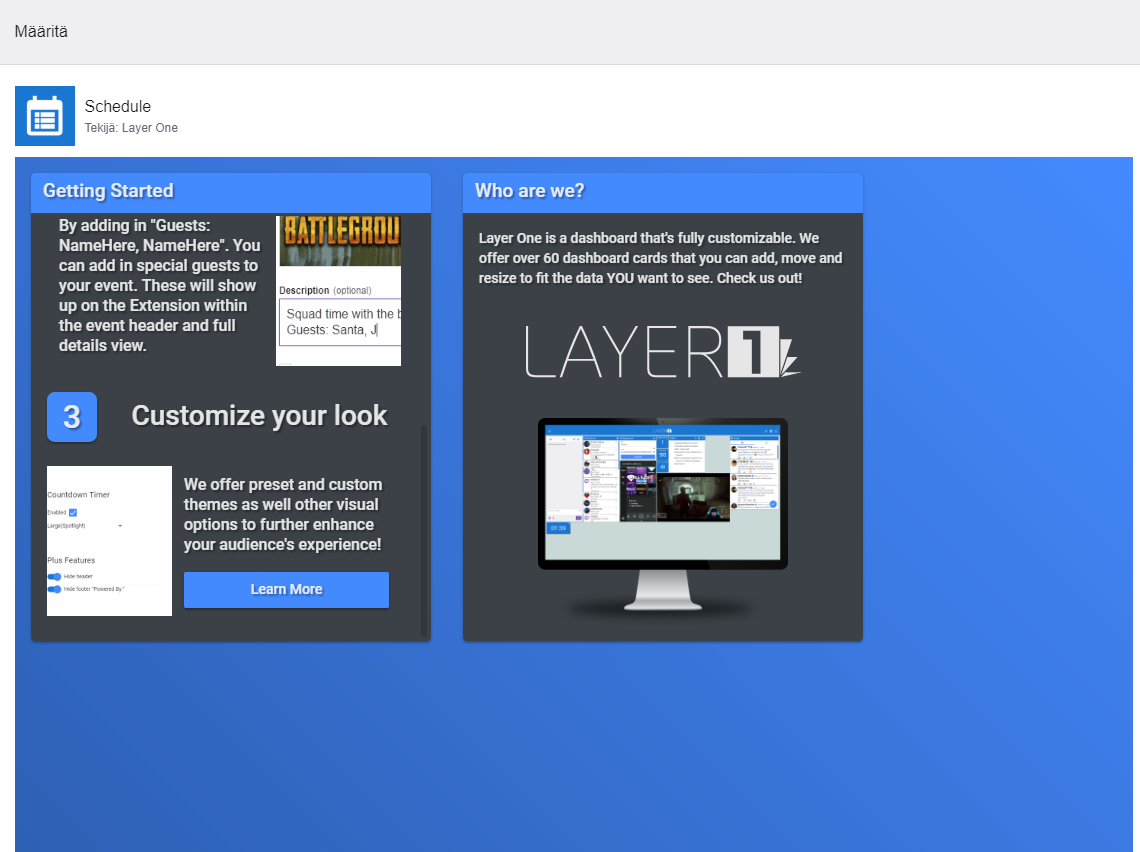The height and width of the screenshot is (852, 1140).
Task: Toggle 'Hide header' switch in thumbnail
Action: (55, 576)
